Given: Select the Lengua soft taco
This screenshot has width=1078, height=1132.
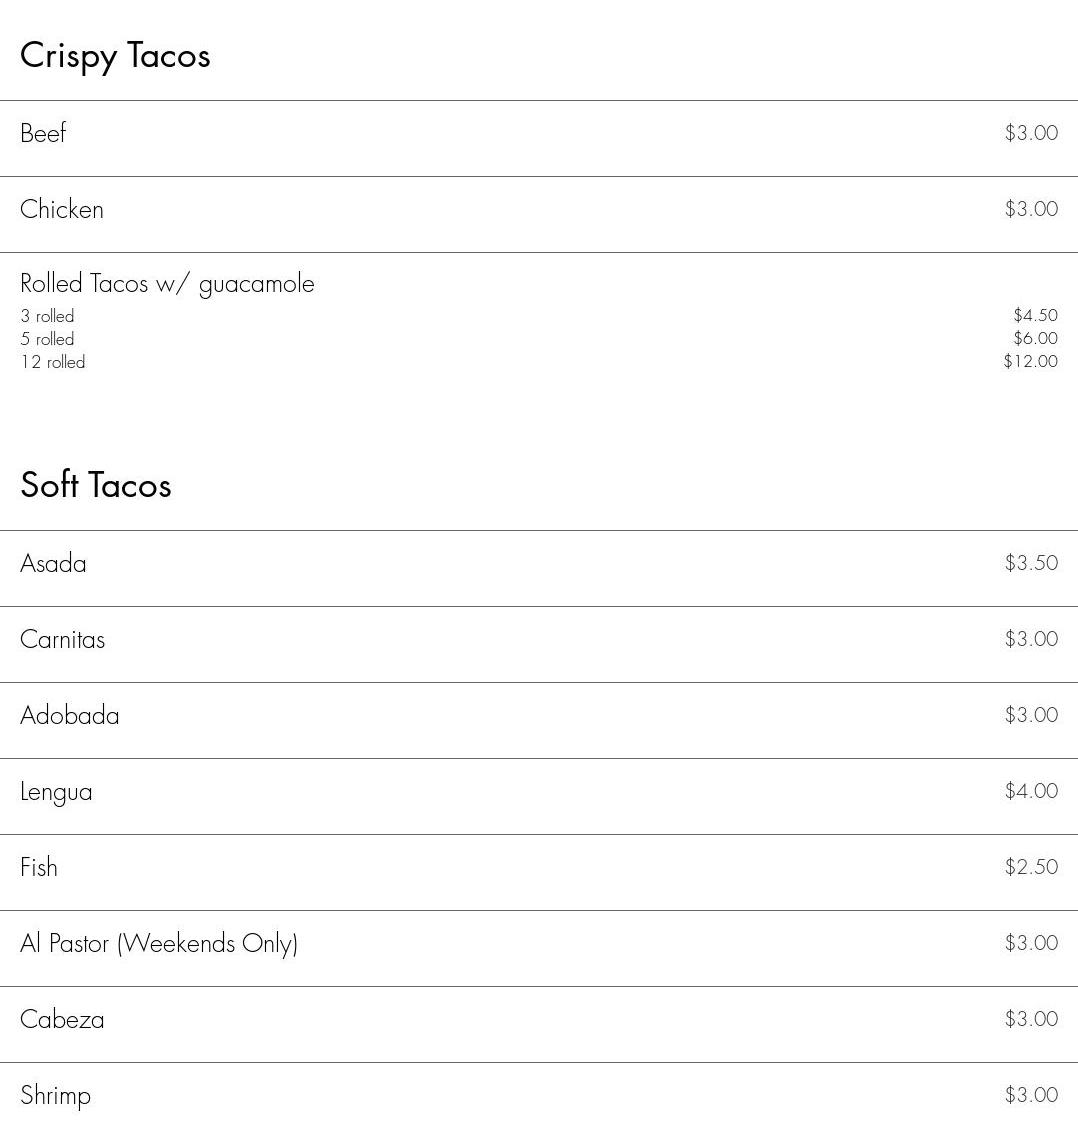Looking at the screenshot, I should tap(56, 791).
